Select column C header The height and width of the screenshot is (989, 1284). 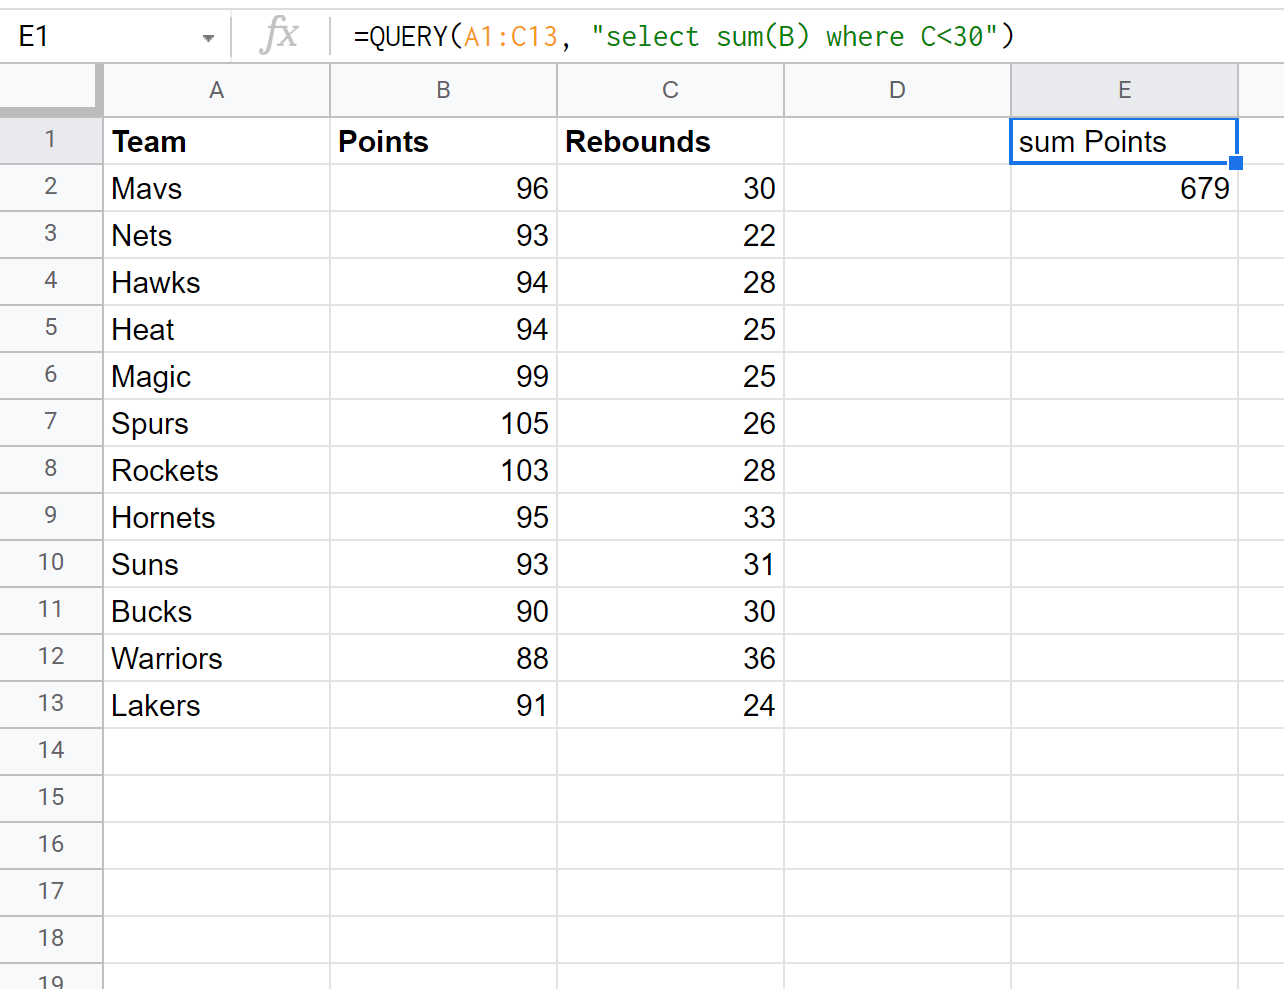[670, 90]
